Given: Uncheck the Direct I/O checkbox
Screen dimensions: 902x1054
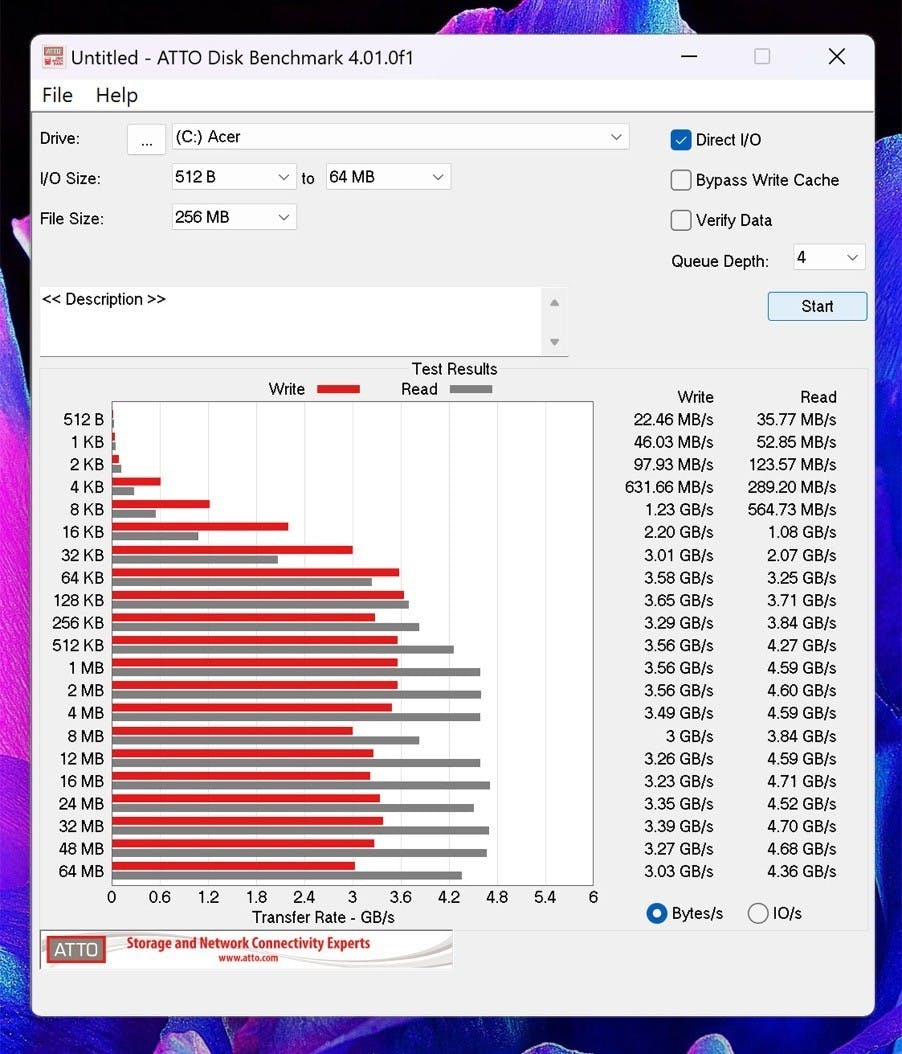Looking at the screenshot, I should [x=681, y=140].
